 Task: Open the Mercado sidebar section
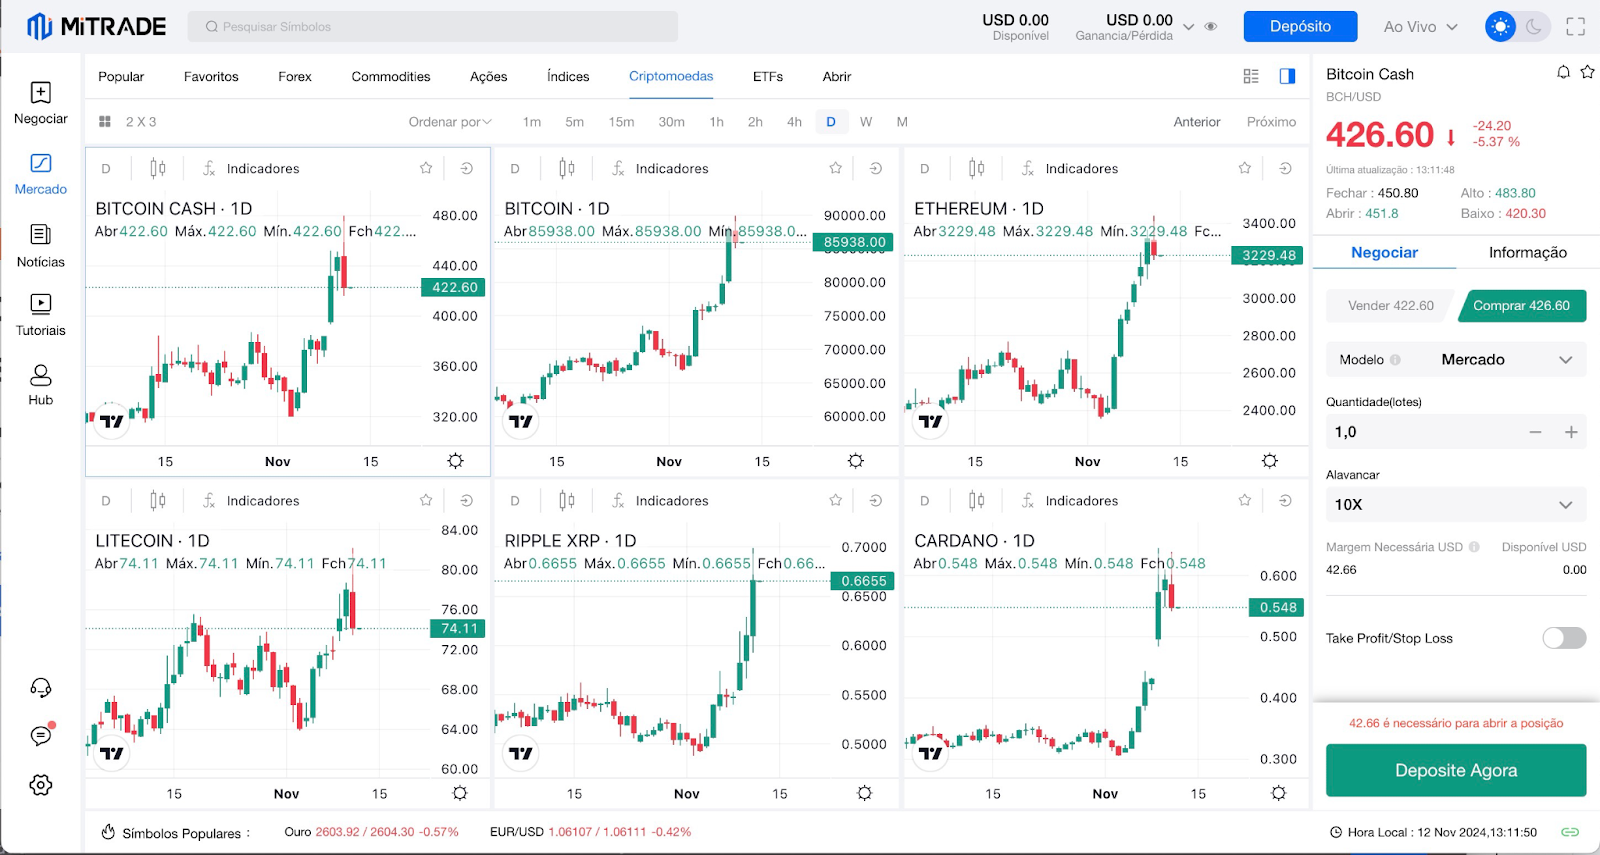coord(41,174)
